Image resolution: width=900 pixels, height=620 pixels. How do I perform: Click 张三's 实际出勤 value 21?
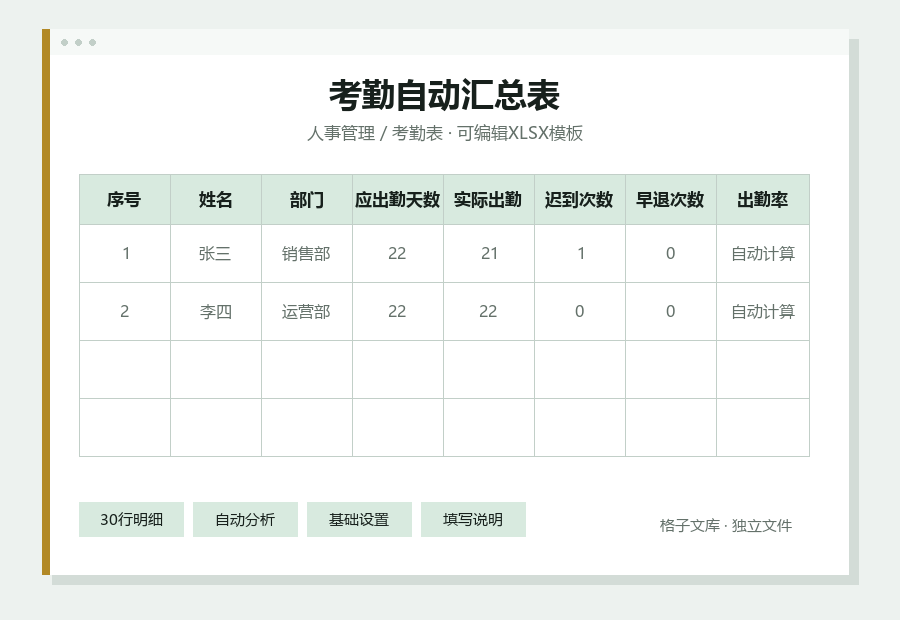pos(488,254)
